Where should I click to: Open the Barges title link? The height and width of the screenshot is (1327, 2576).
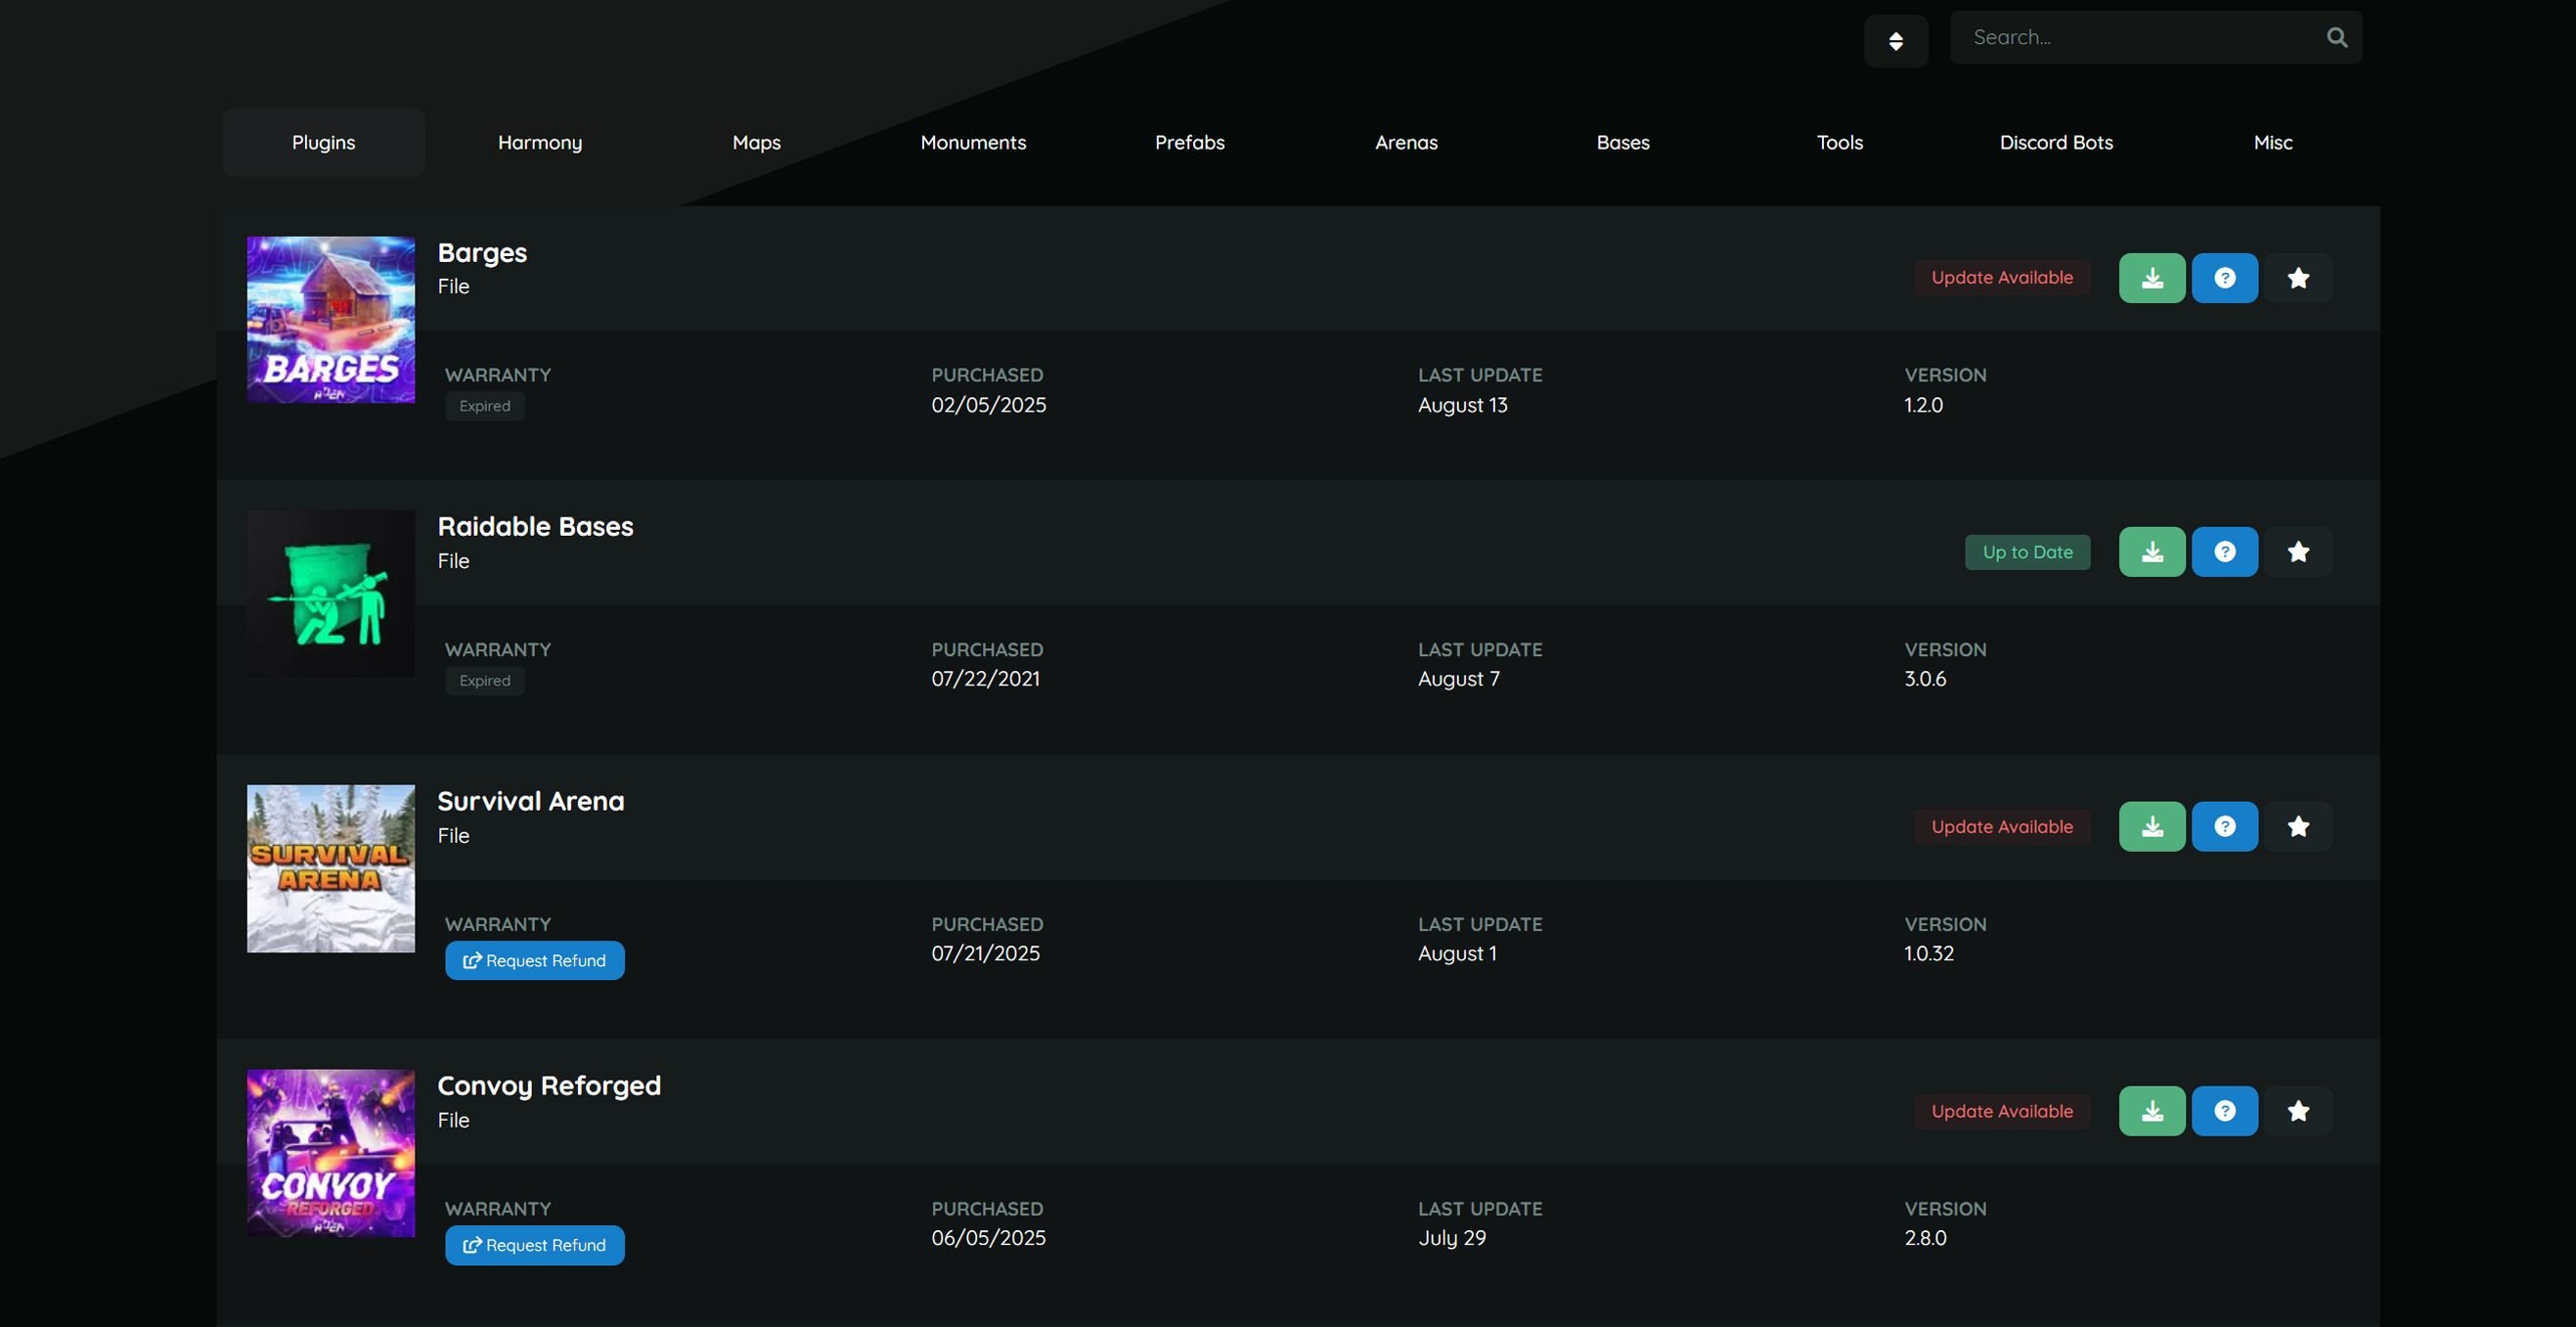tap(482, 253)
